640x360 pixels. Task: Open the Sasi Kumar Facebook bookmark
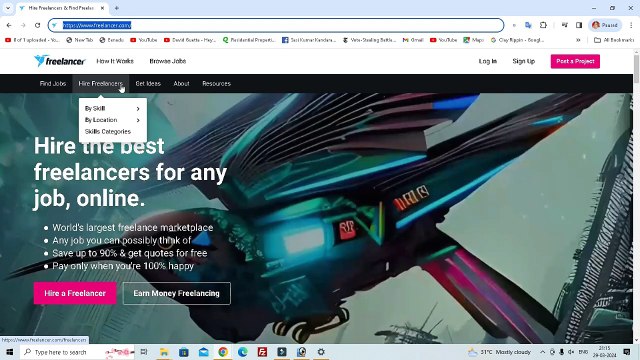click(309, 40)
